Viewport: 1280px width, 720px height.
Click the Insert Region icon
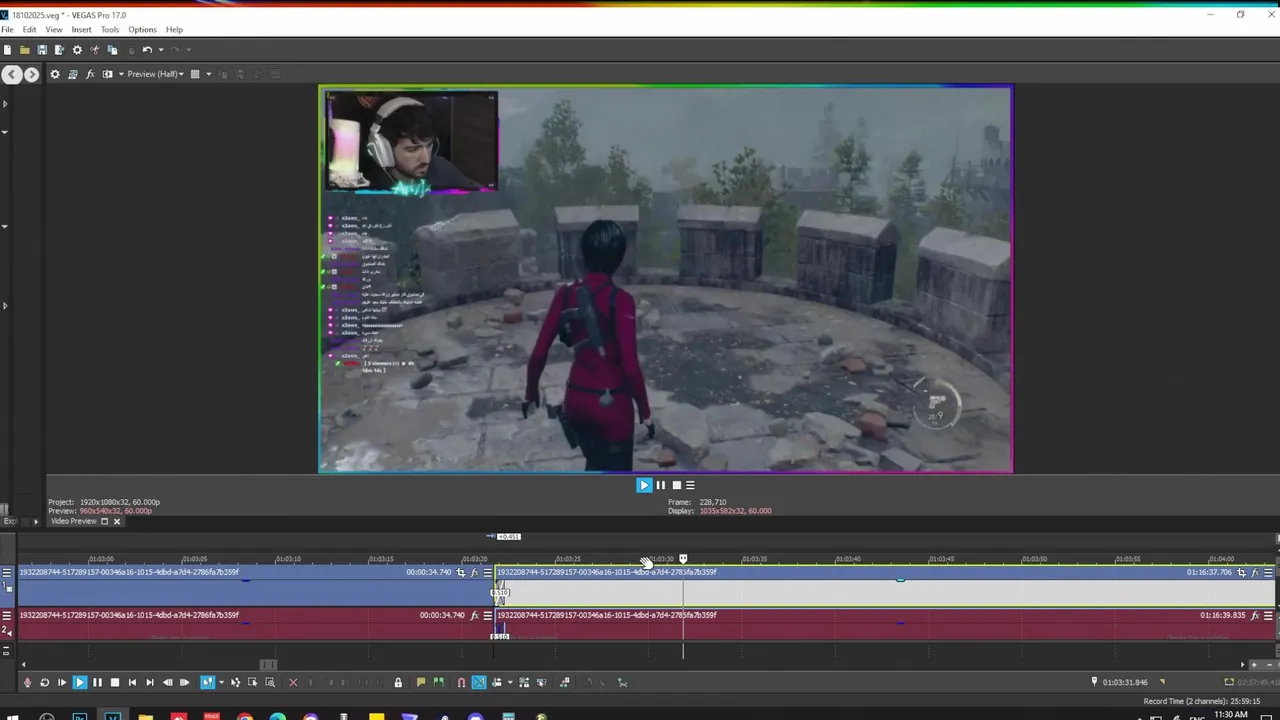(438, 682)
